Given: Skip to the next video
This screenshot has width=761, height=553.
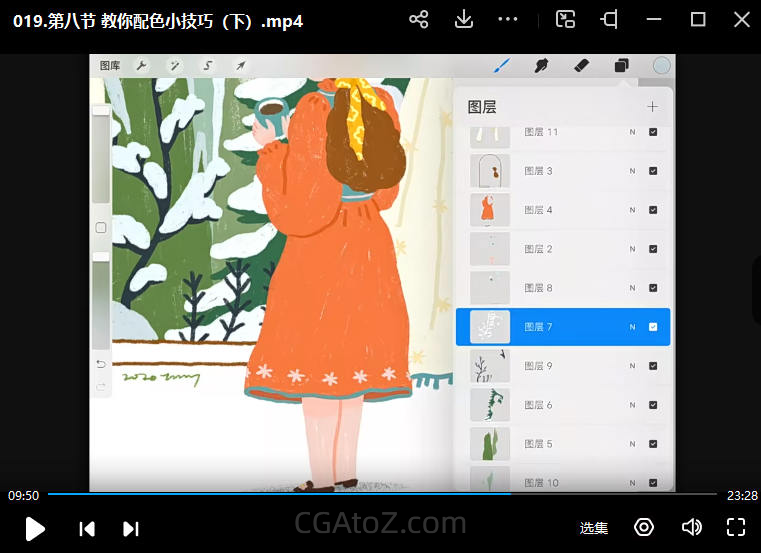Looking at the screenshot, I should click(x=130, y=528).
